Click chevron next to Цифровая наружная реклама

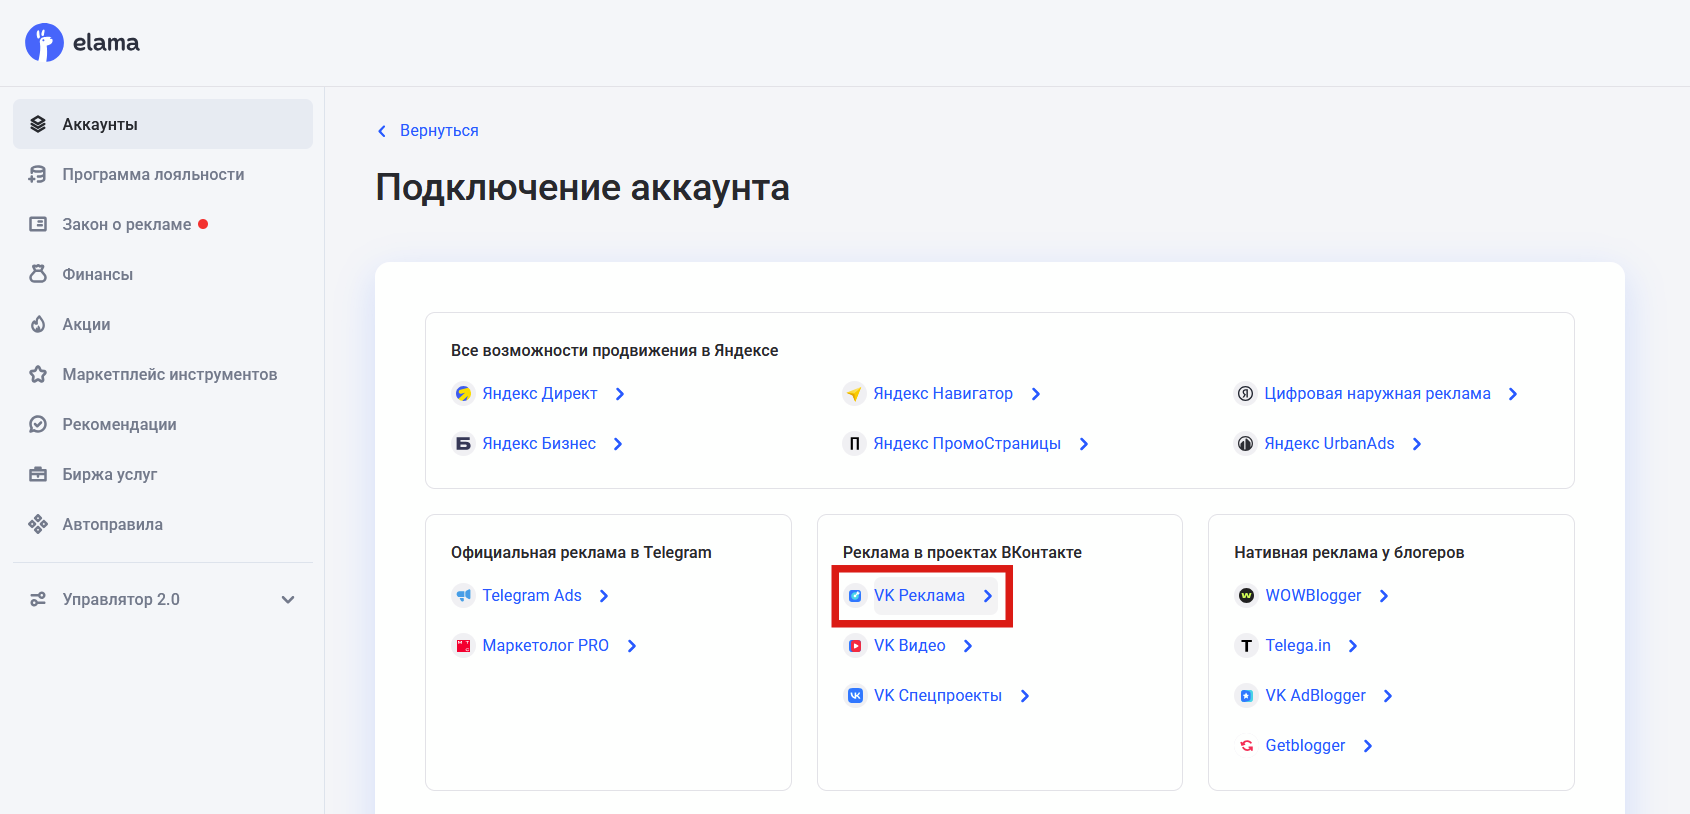tap(1513, 394)
